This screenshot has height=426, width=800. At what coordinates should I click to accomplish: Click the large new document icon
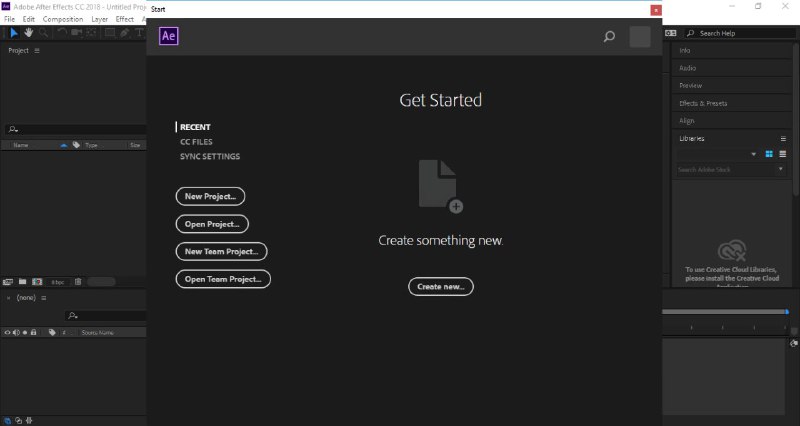pos(440,186)
